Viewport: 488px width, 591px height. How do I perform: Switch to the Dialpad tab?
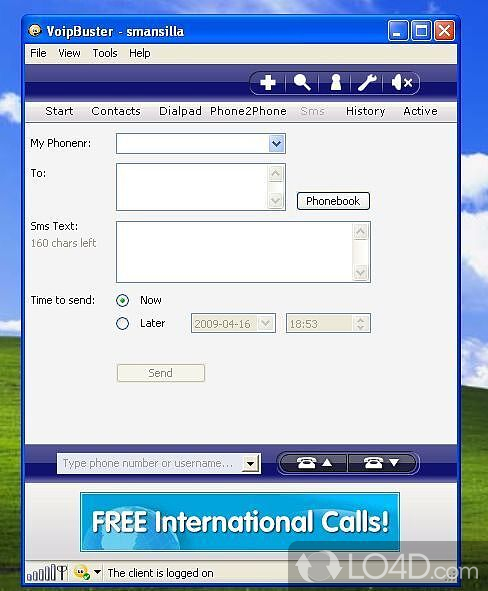pos(180,111)
